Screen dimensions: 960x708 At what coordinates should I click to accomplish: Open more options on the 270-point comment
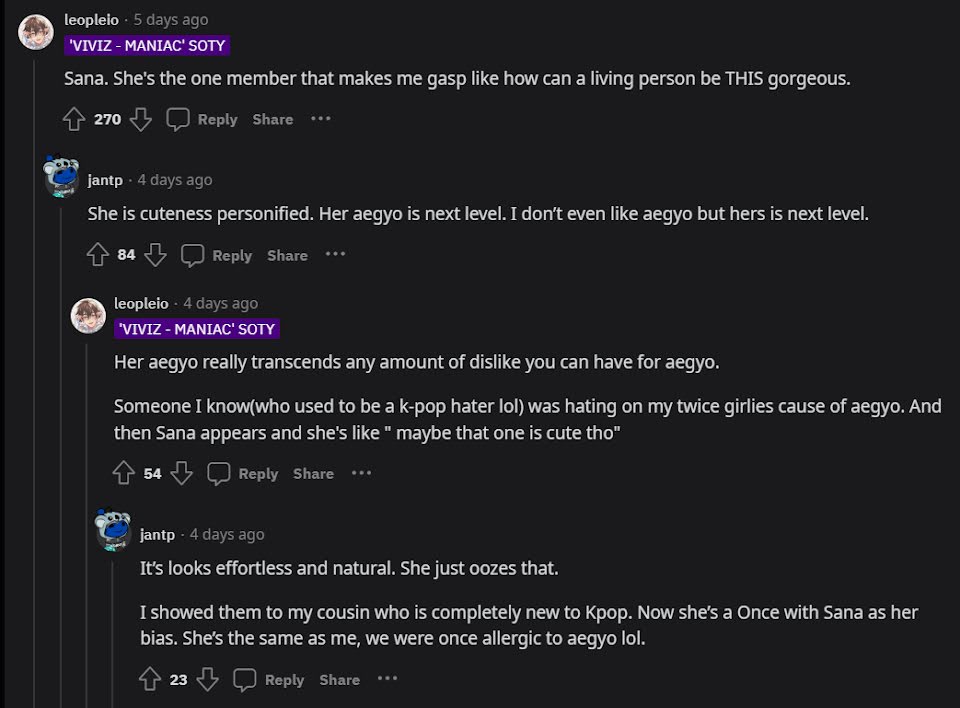[x=320, y=119]
